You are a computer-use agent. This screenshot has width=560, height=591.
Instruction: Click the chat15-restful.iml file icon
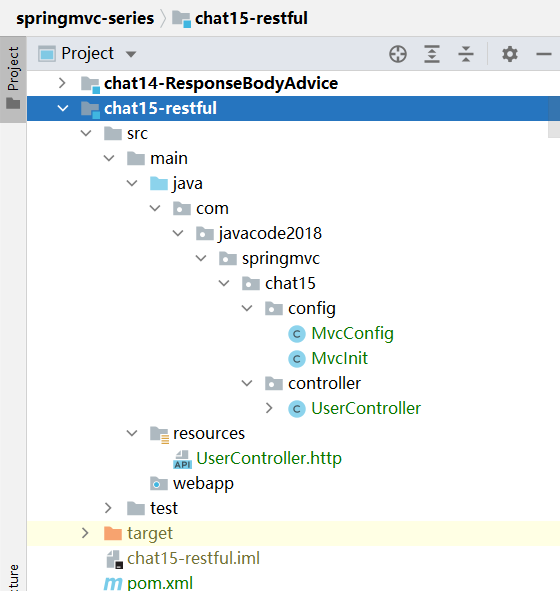(x=114, y=559)
